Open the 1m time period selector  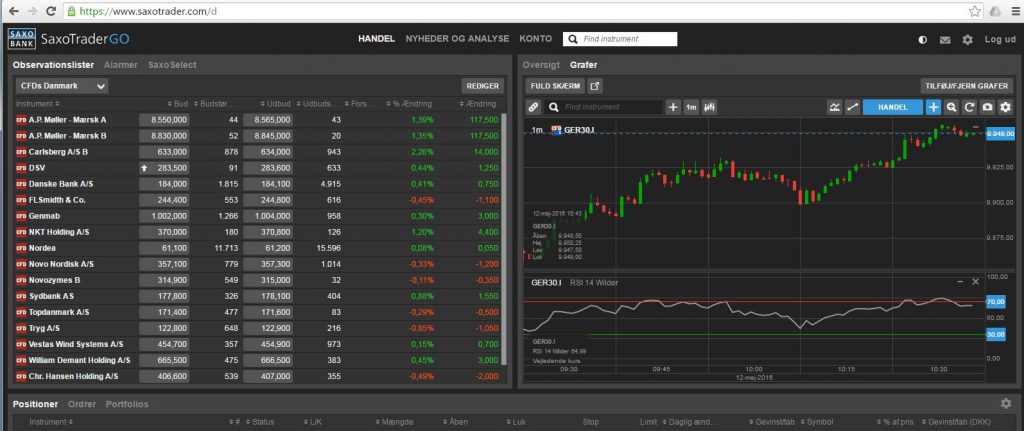691,107
